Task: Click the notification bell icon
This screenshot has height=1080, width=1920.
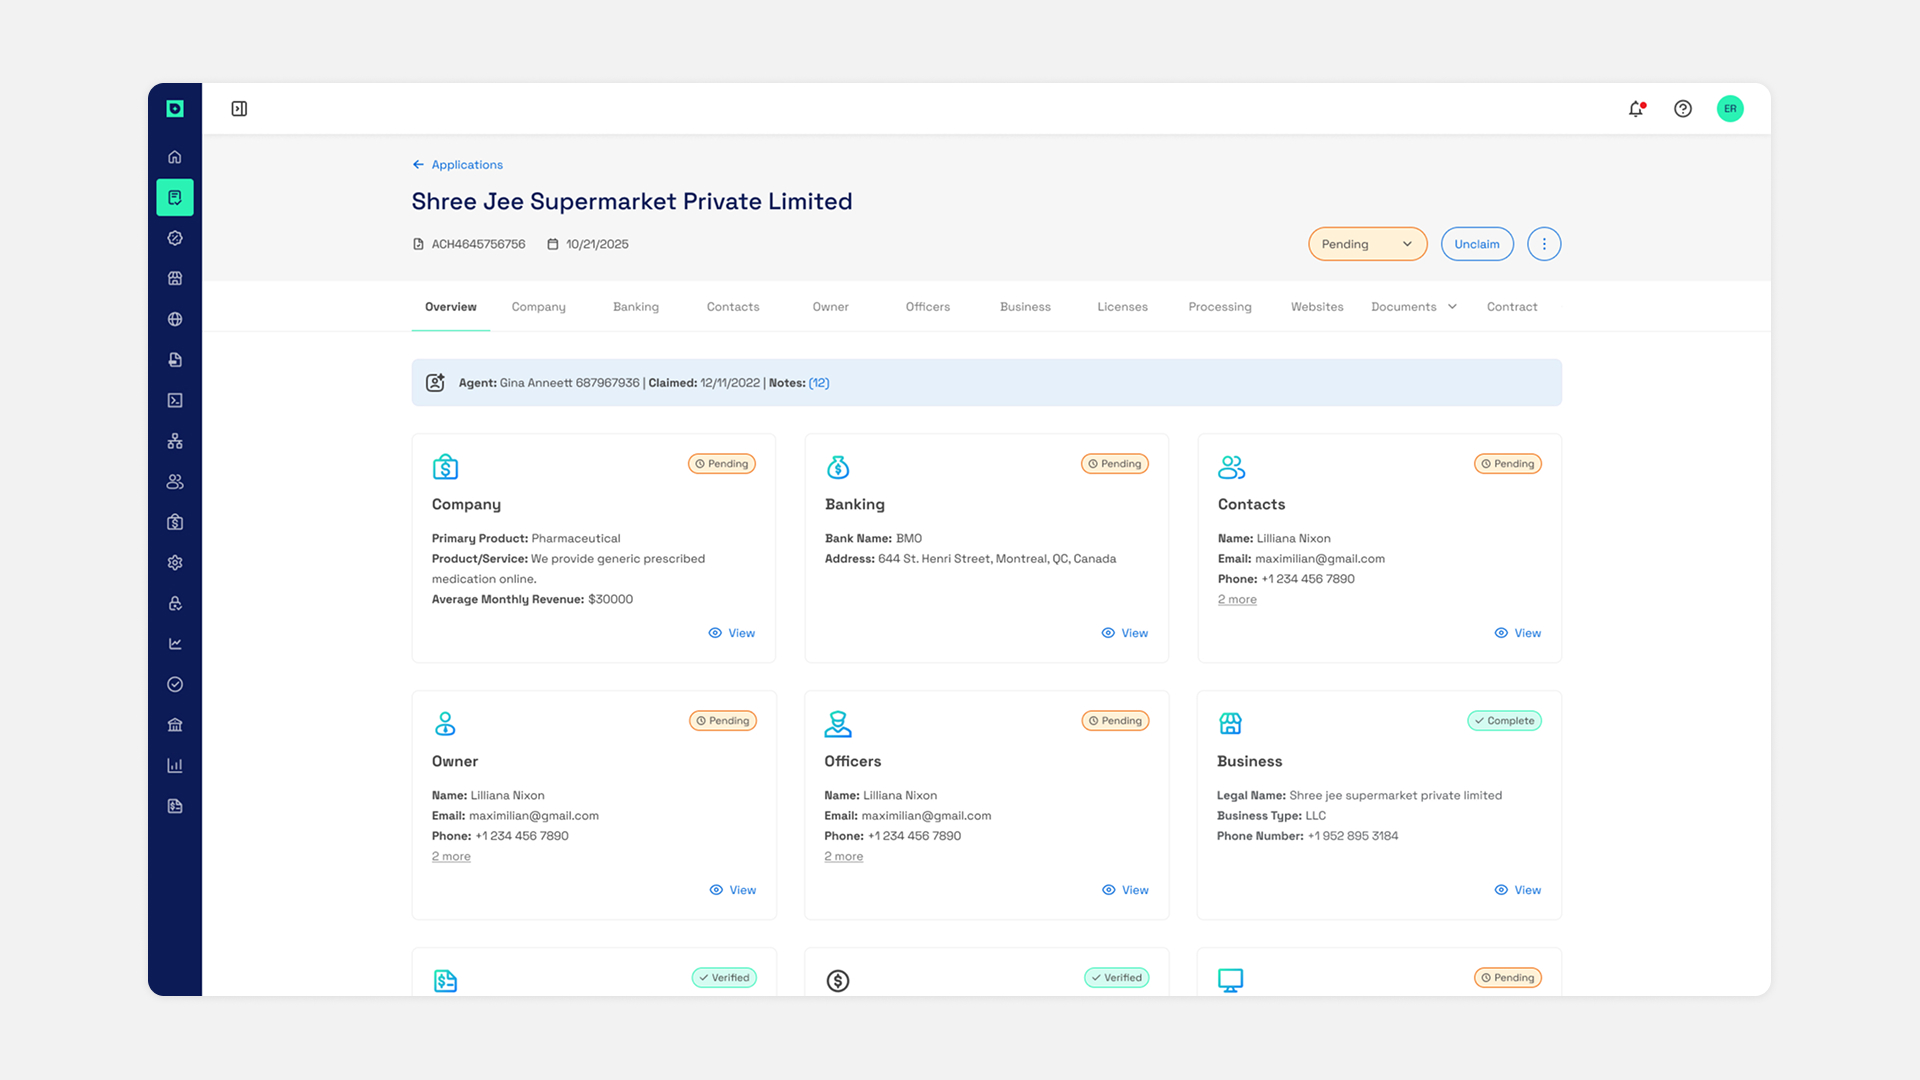Action: [x=1636, y=109]
